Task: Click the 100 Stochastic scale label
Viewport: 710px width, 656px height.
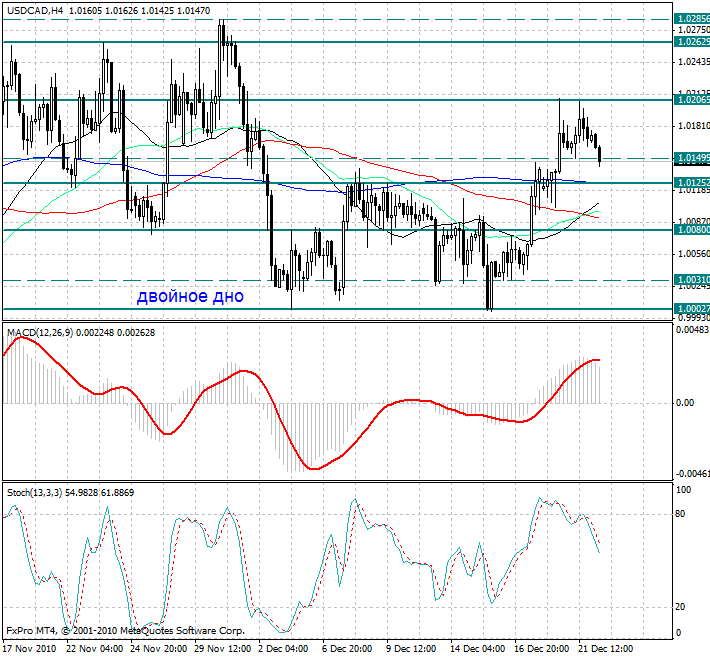Action: click(x=683, y=490)
